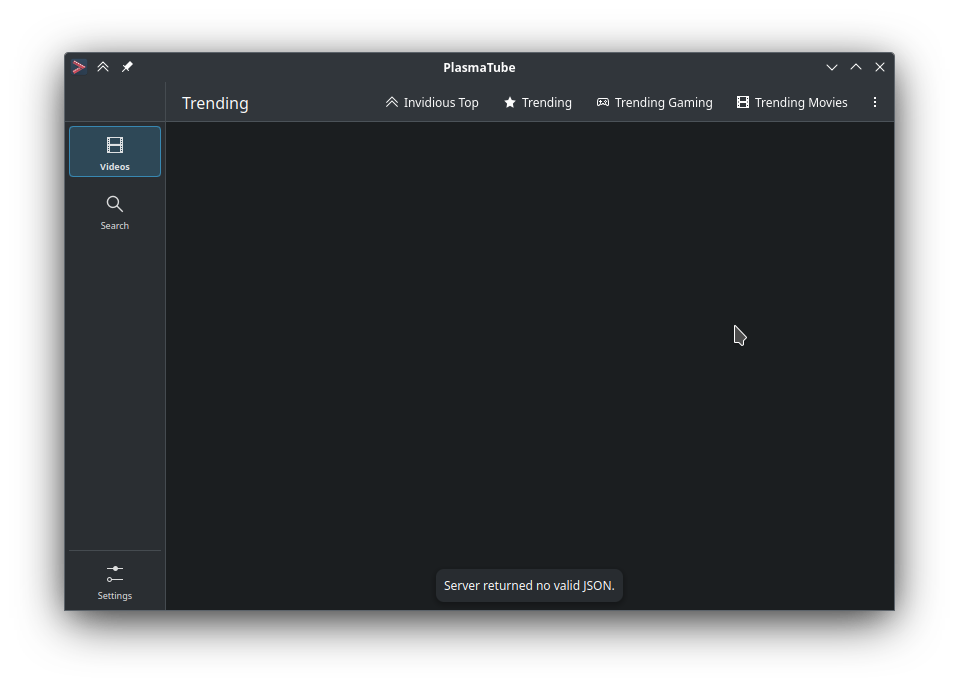Click the PlasmaTube app icon in title bar
This screenshot has height=687, width=959.
(79, 67)
